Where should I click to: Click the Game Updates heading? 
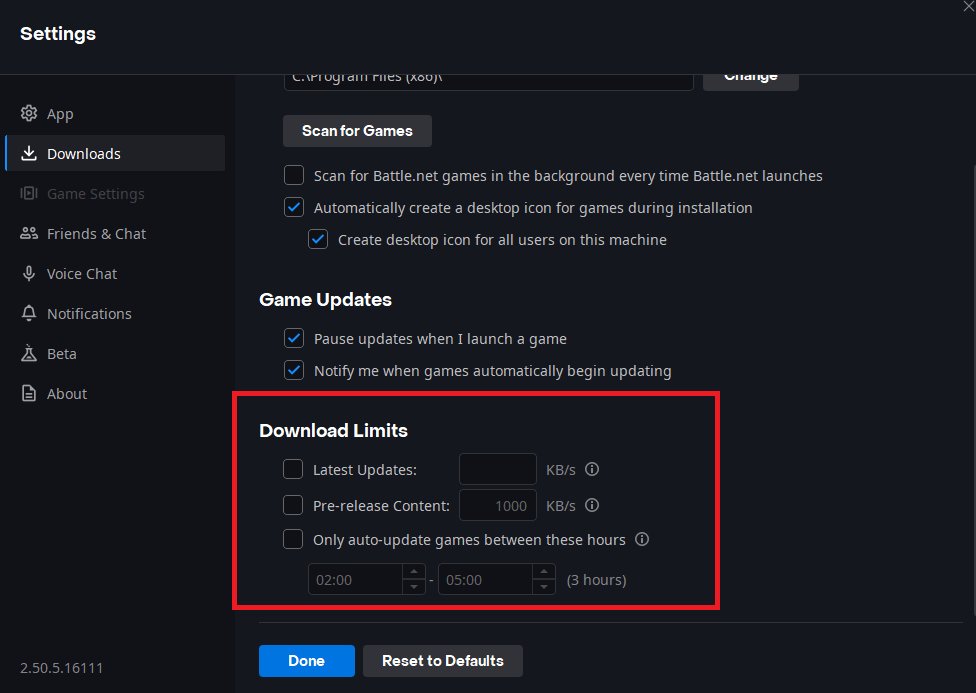coord(325,299)
